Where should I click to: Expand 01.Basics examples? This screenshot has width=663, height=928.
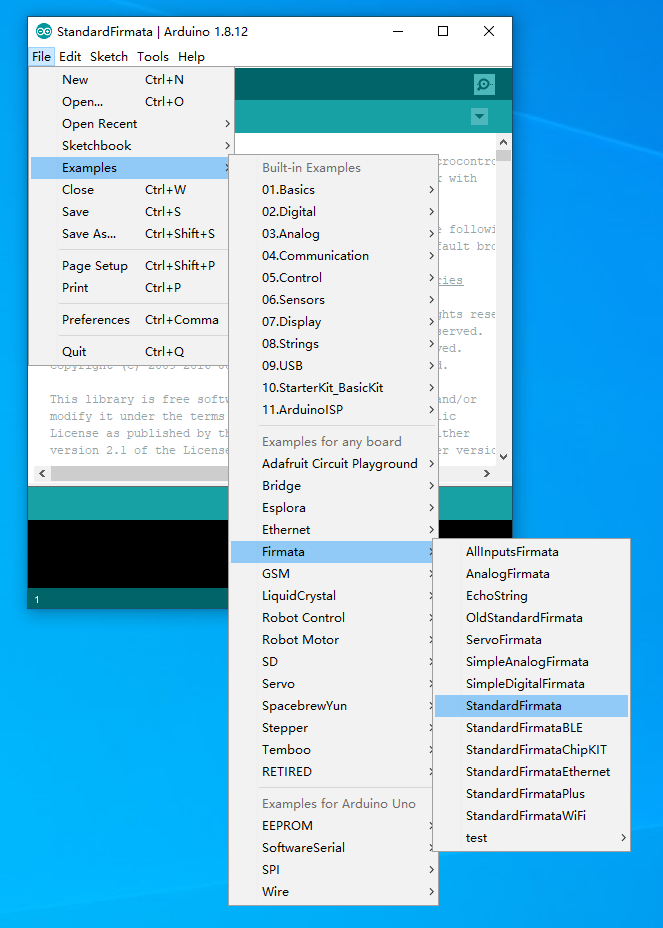pos(333,190)
